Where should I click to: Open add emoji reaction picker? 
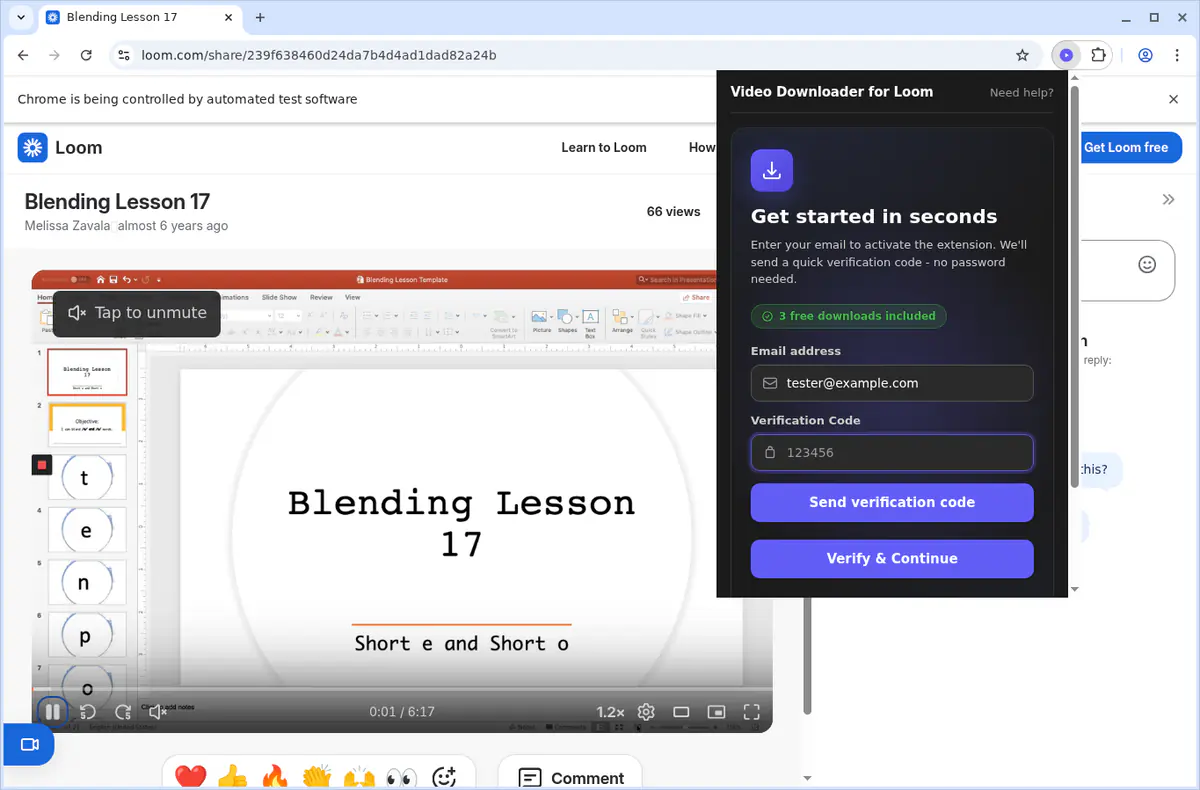[x=444, y=777]
